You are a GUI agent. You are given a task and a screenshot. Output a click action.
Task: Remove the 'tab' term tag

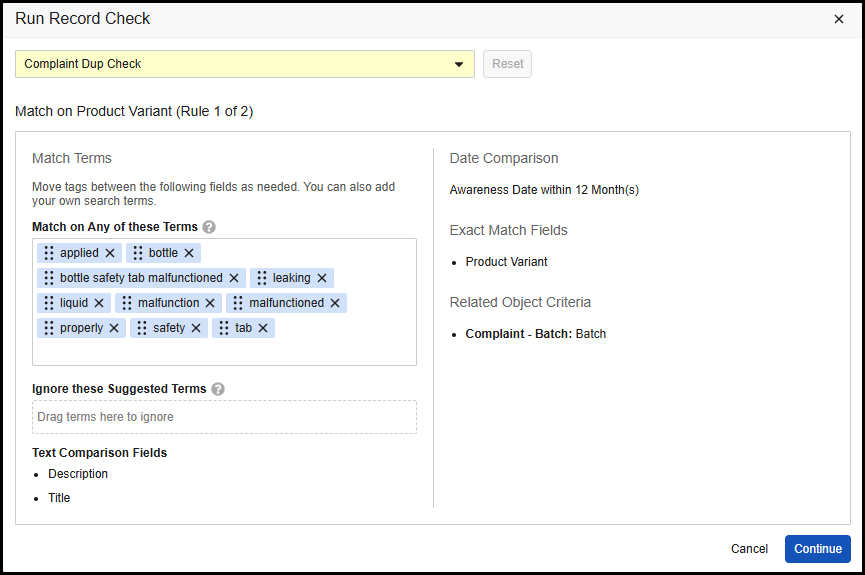pyautogui.click(x=263, y=328)
